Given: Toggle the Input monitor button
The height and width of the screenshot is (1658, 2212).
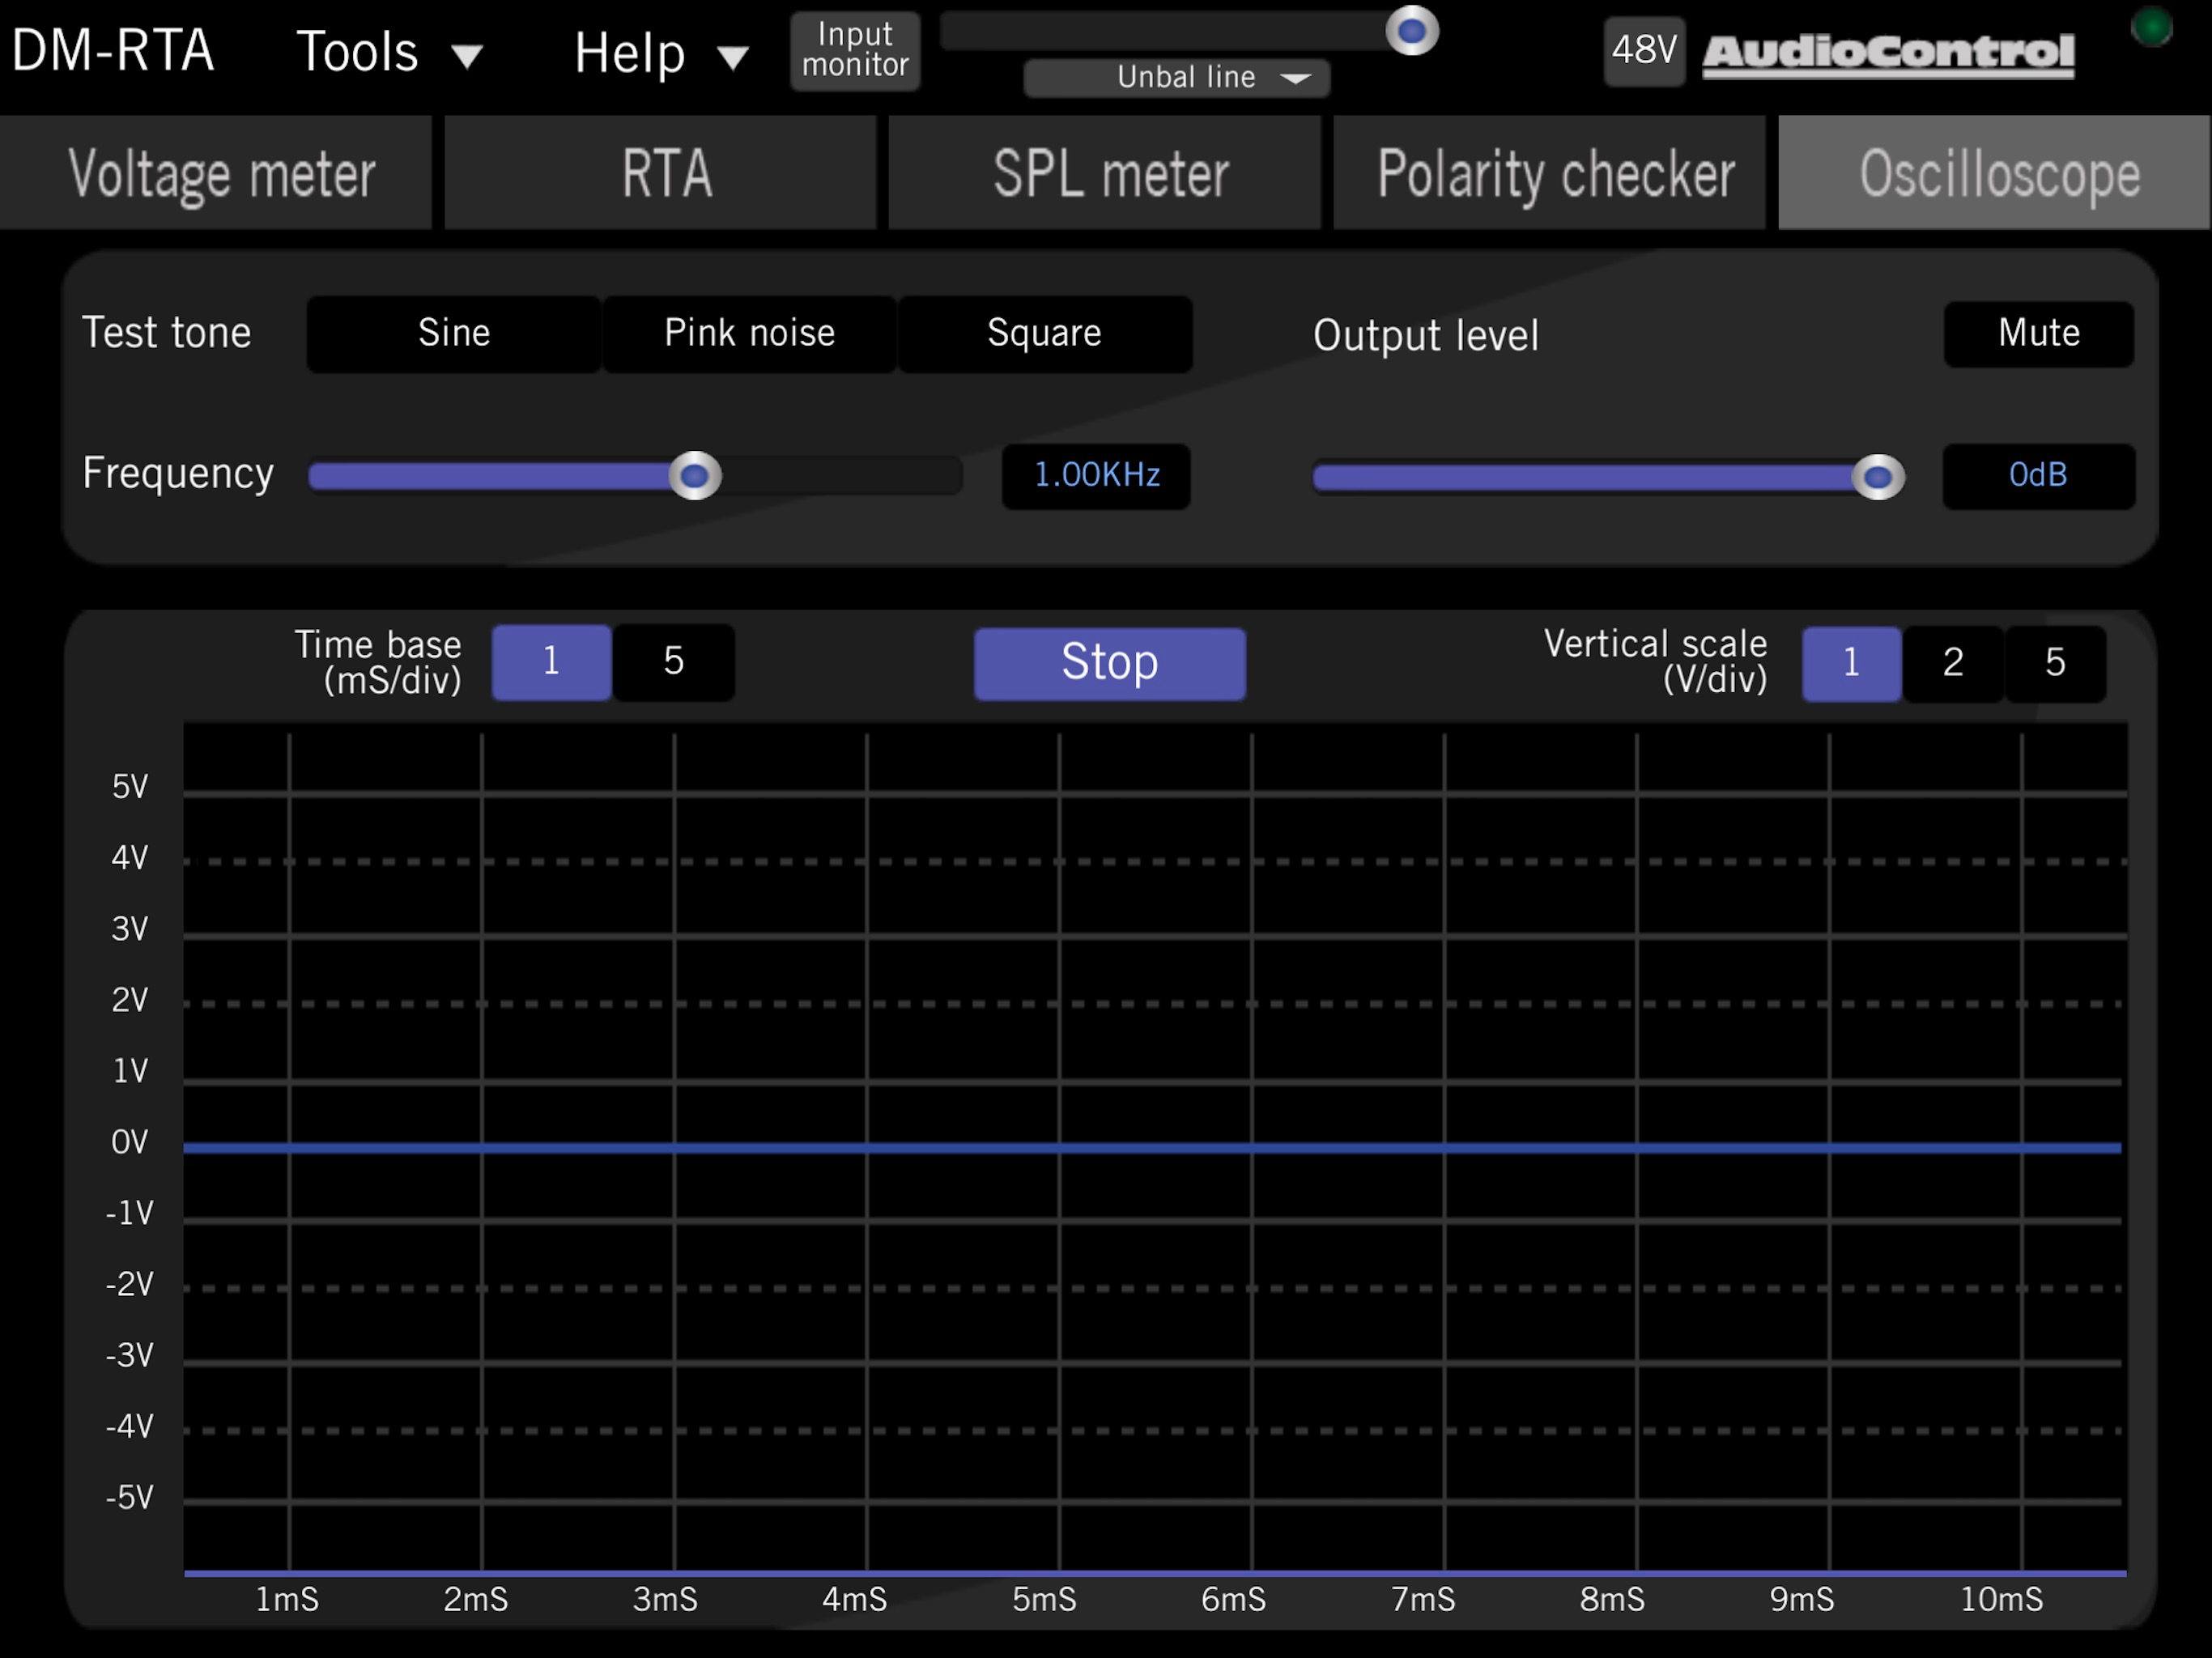Looking at the screenshot, I should pos(855,50).
